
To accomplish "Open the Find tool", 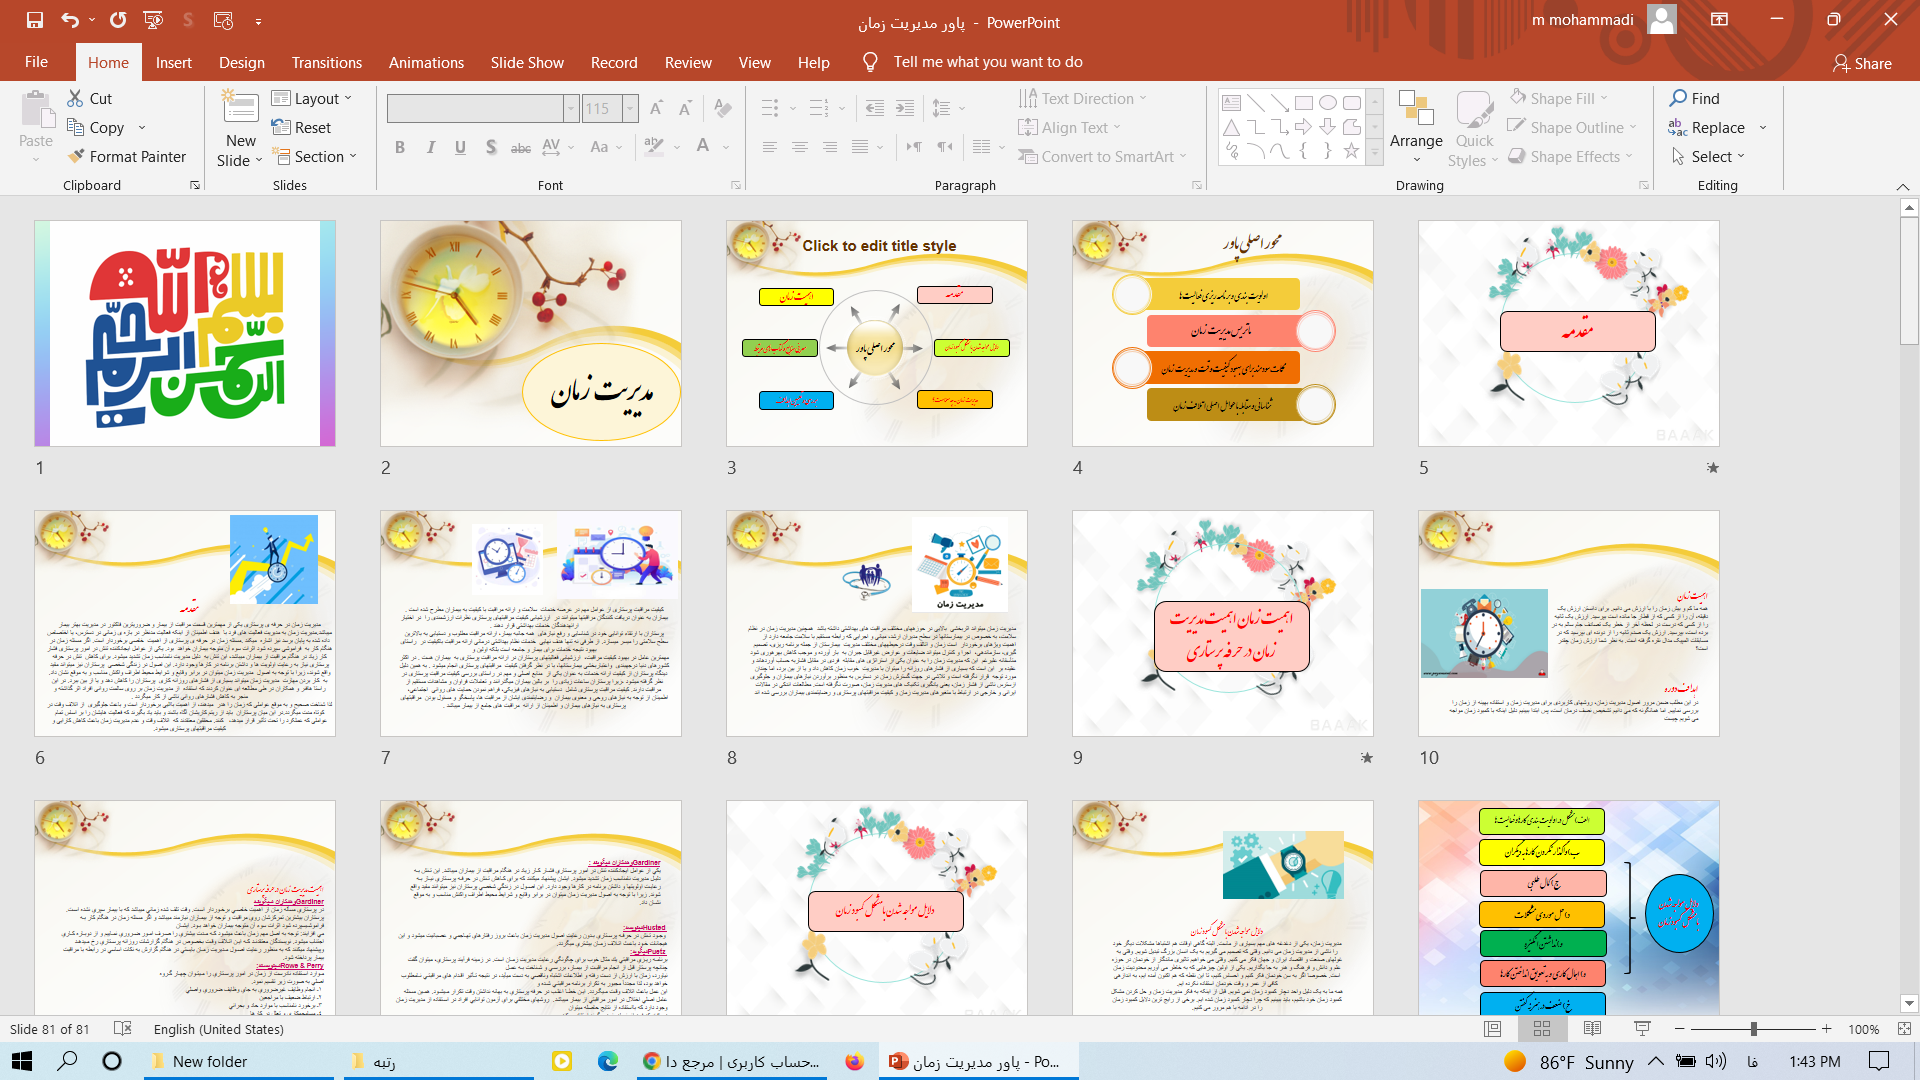I will tap(1694, 98).
